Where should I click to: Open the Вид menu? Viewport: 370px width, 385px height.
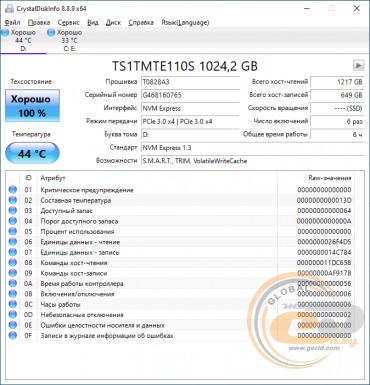click(x=93, y=22)
